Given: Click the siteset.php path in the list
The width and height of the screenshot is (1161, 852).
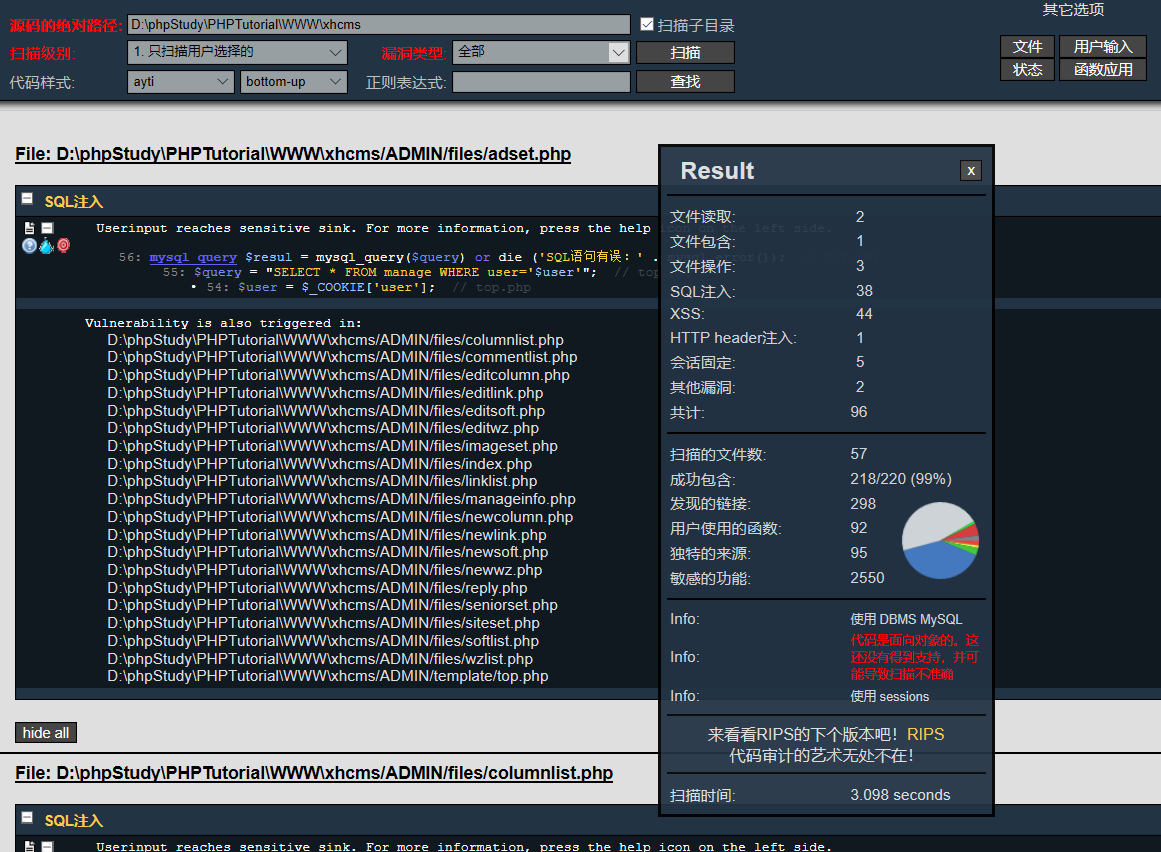Looking at the screenshot, I should click(x=324, y=623).
